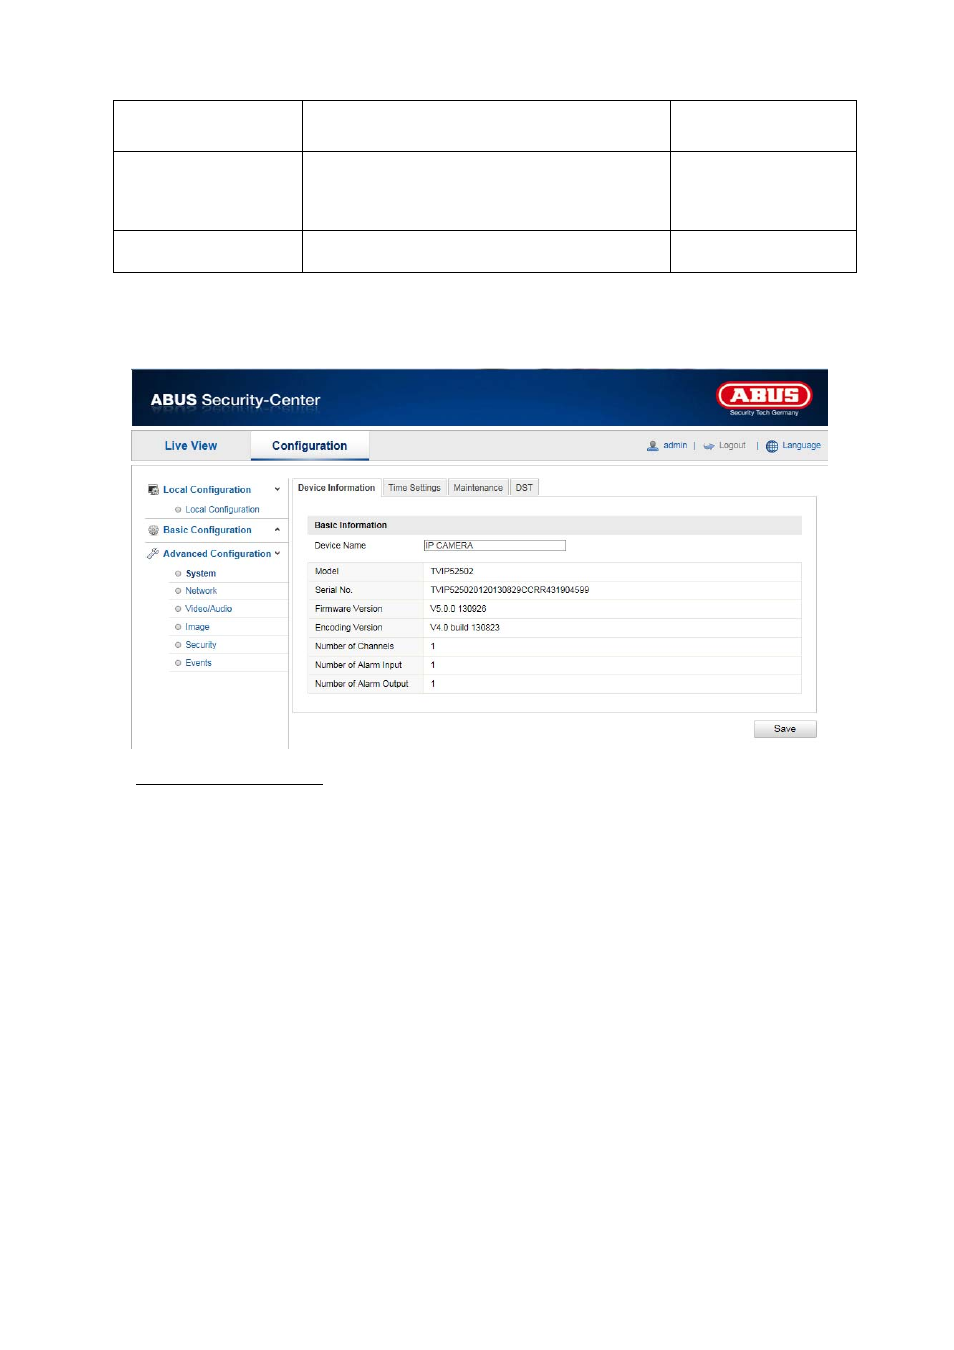Viewport: 954px width, 1350px height.
Task: Click the Basic Configuration gear icon
Action: point(153,530)
